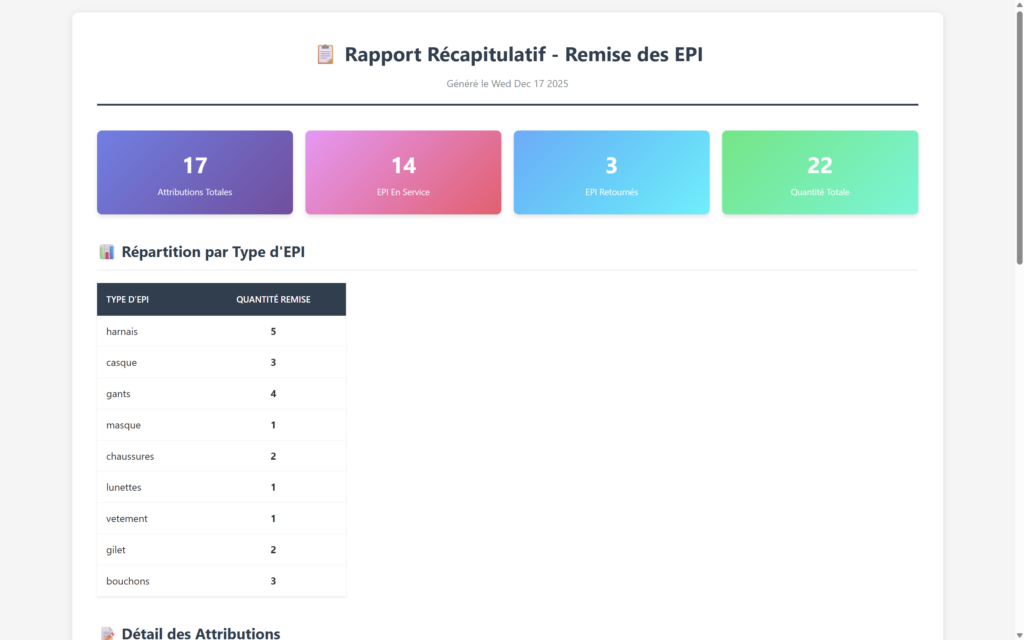1024x640 pixels.
Task: Click the gants row
Action: pos(221,394)
